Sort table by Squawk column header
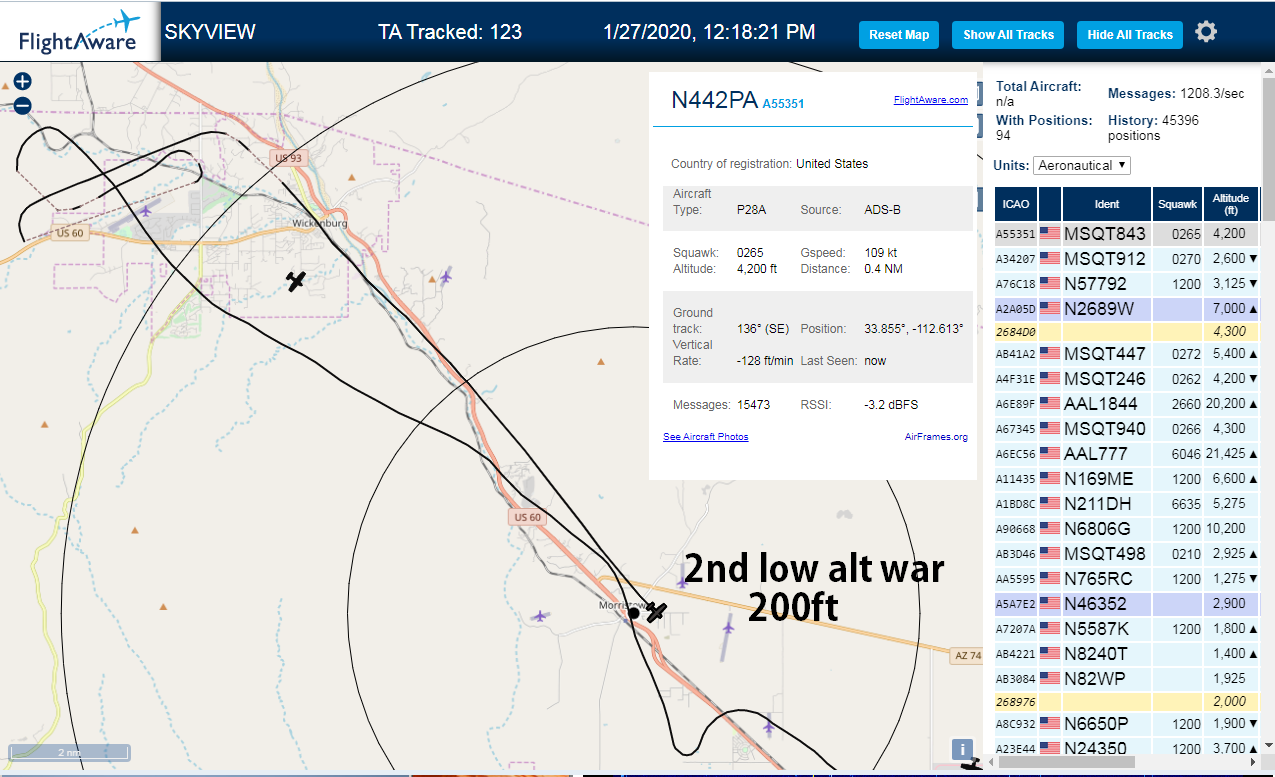Viewport: 1275px width, 777px height. click(x=1177, y=204)
